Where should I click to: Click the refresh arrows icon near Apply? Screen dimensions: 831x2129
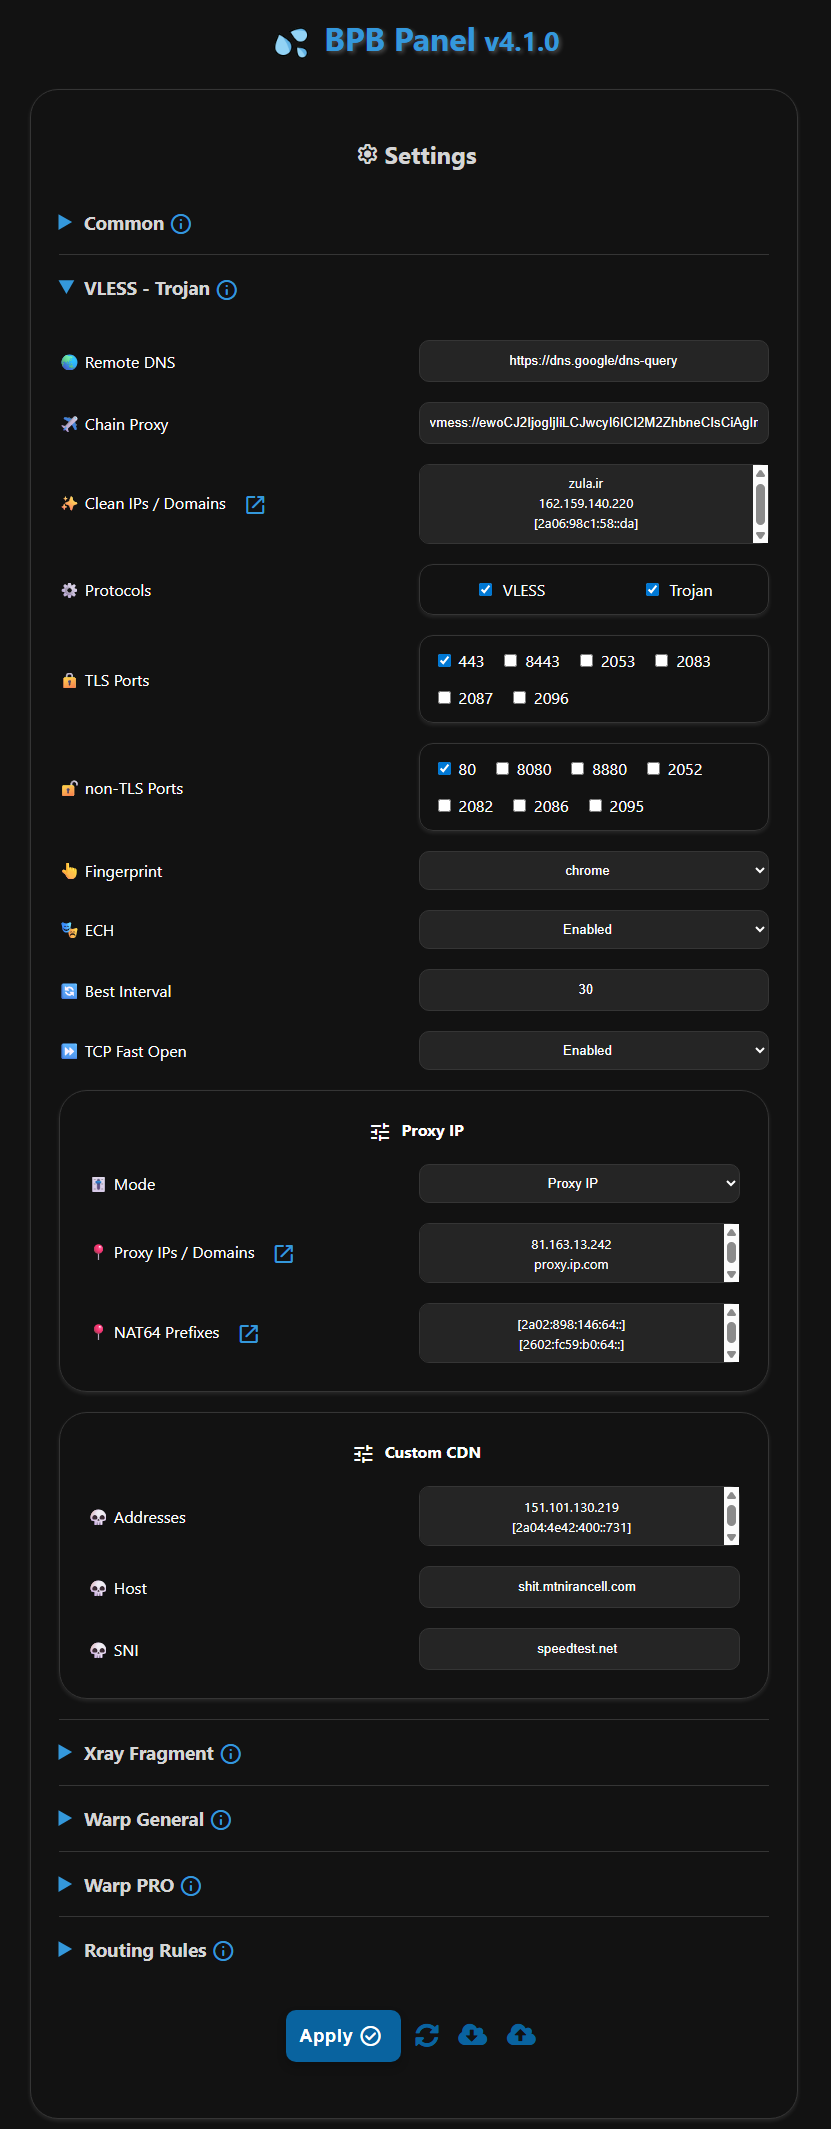[427, 2035]
